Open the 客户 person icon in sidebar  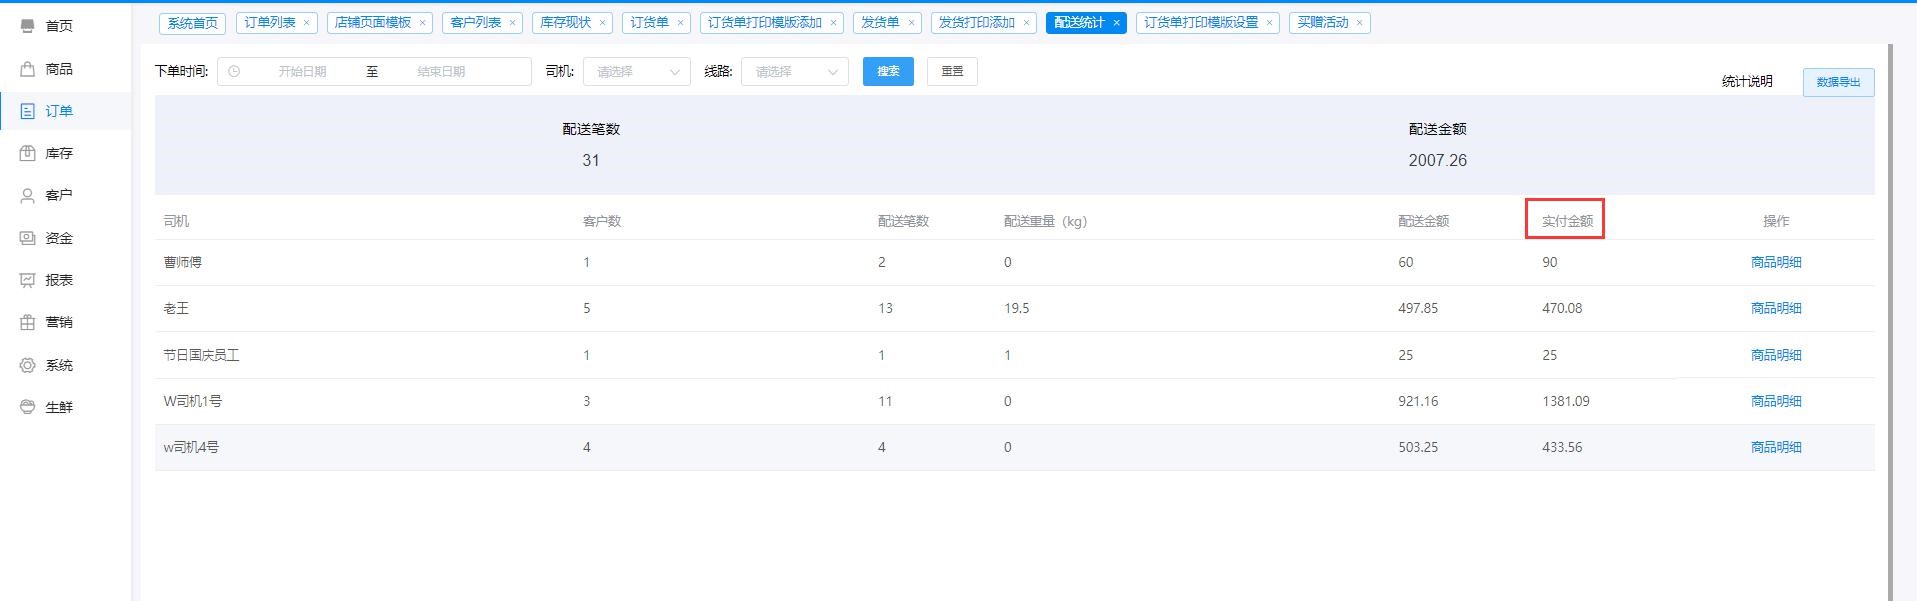pos(28,196)
